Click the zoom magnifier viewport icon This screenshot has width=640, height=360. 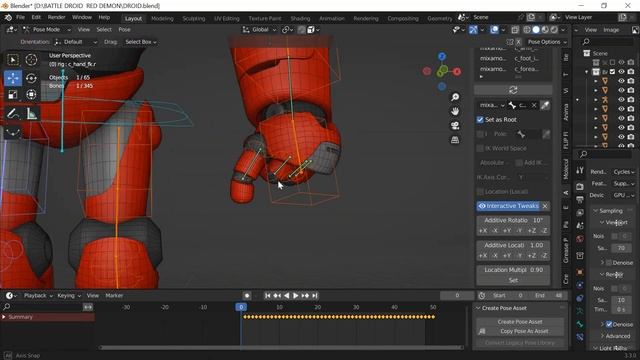coord(455,97)
